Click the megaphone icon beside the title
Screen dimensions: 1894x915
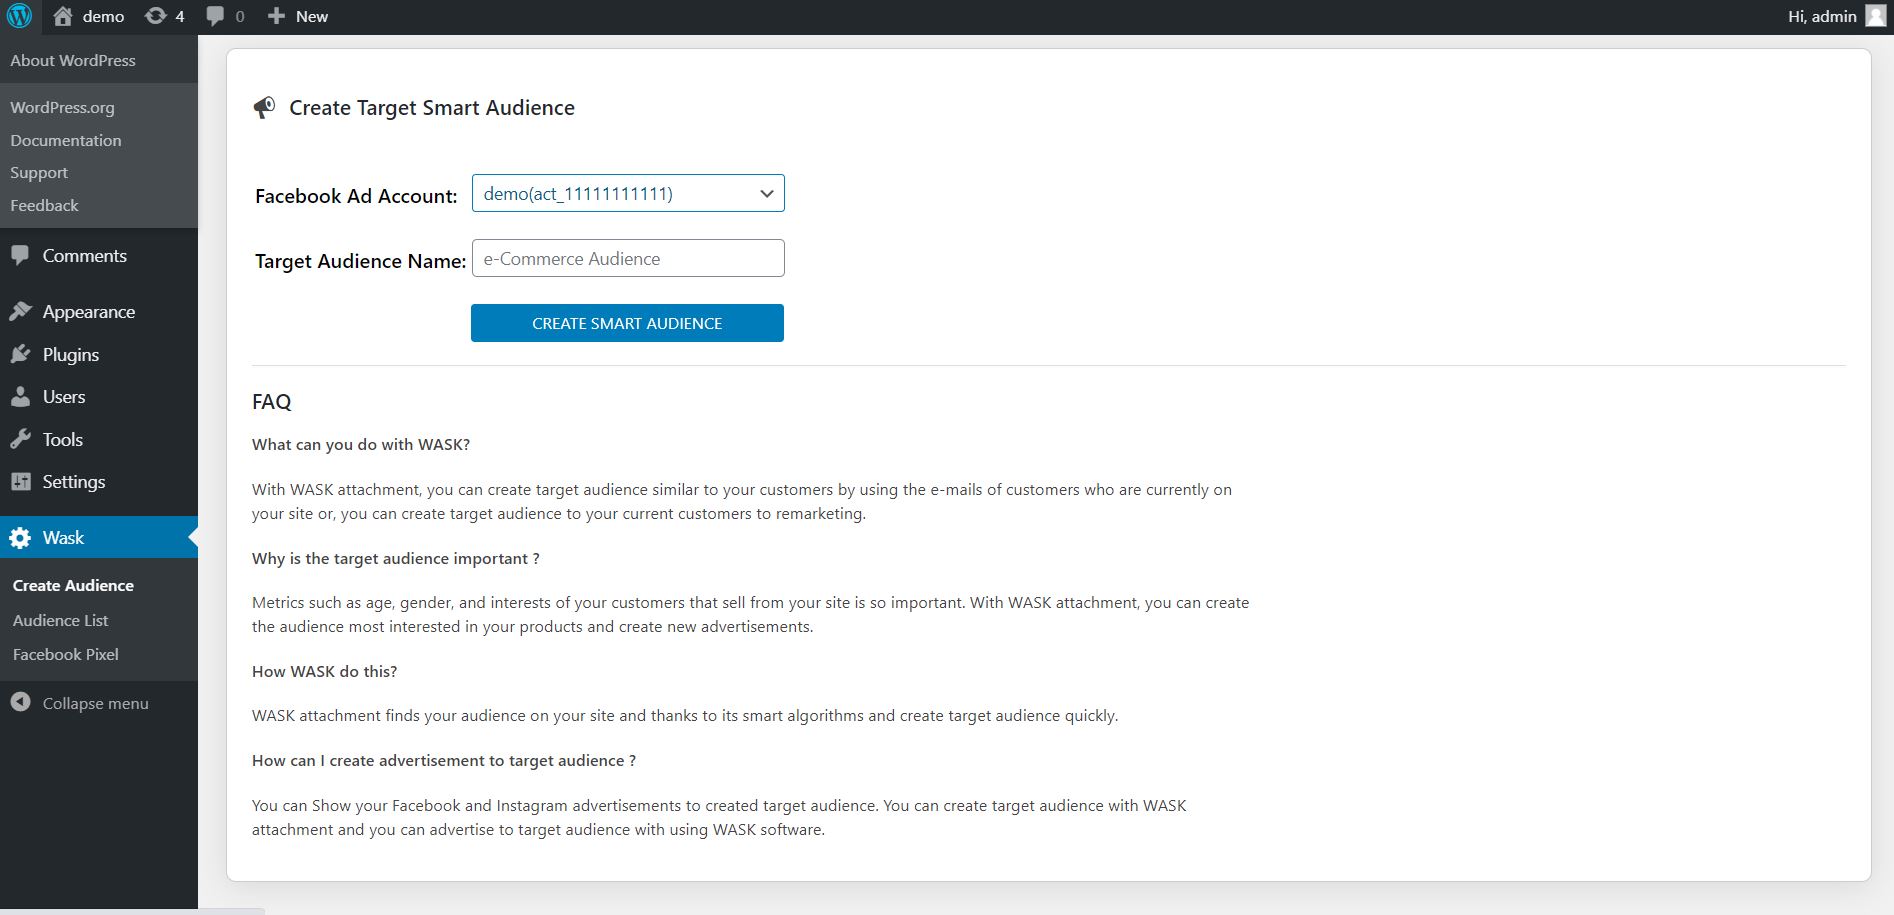tap(264, 108)
